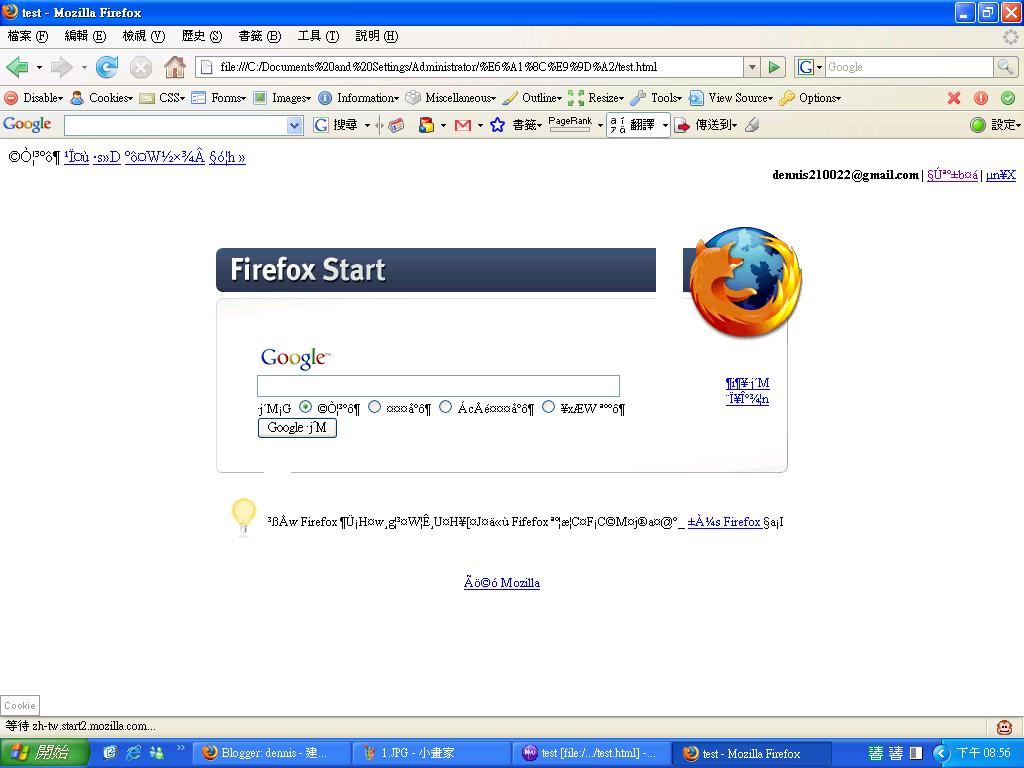Click the translate 翻譯 button in Google toolbar

[x=638, y=125]
